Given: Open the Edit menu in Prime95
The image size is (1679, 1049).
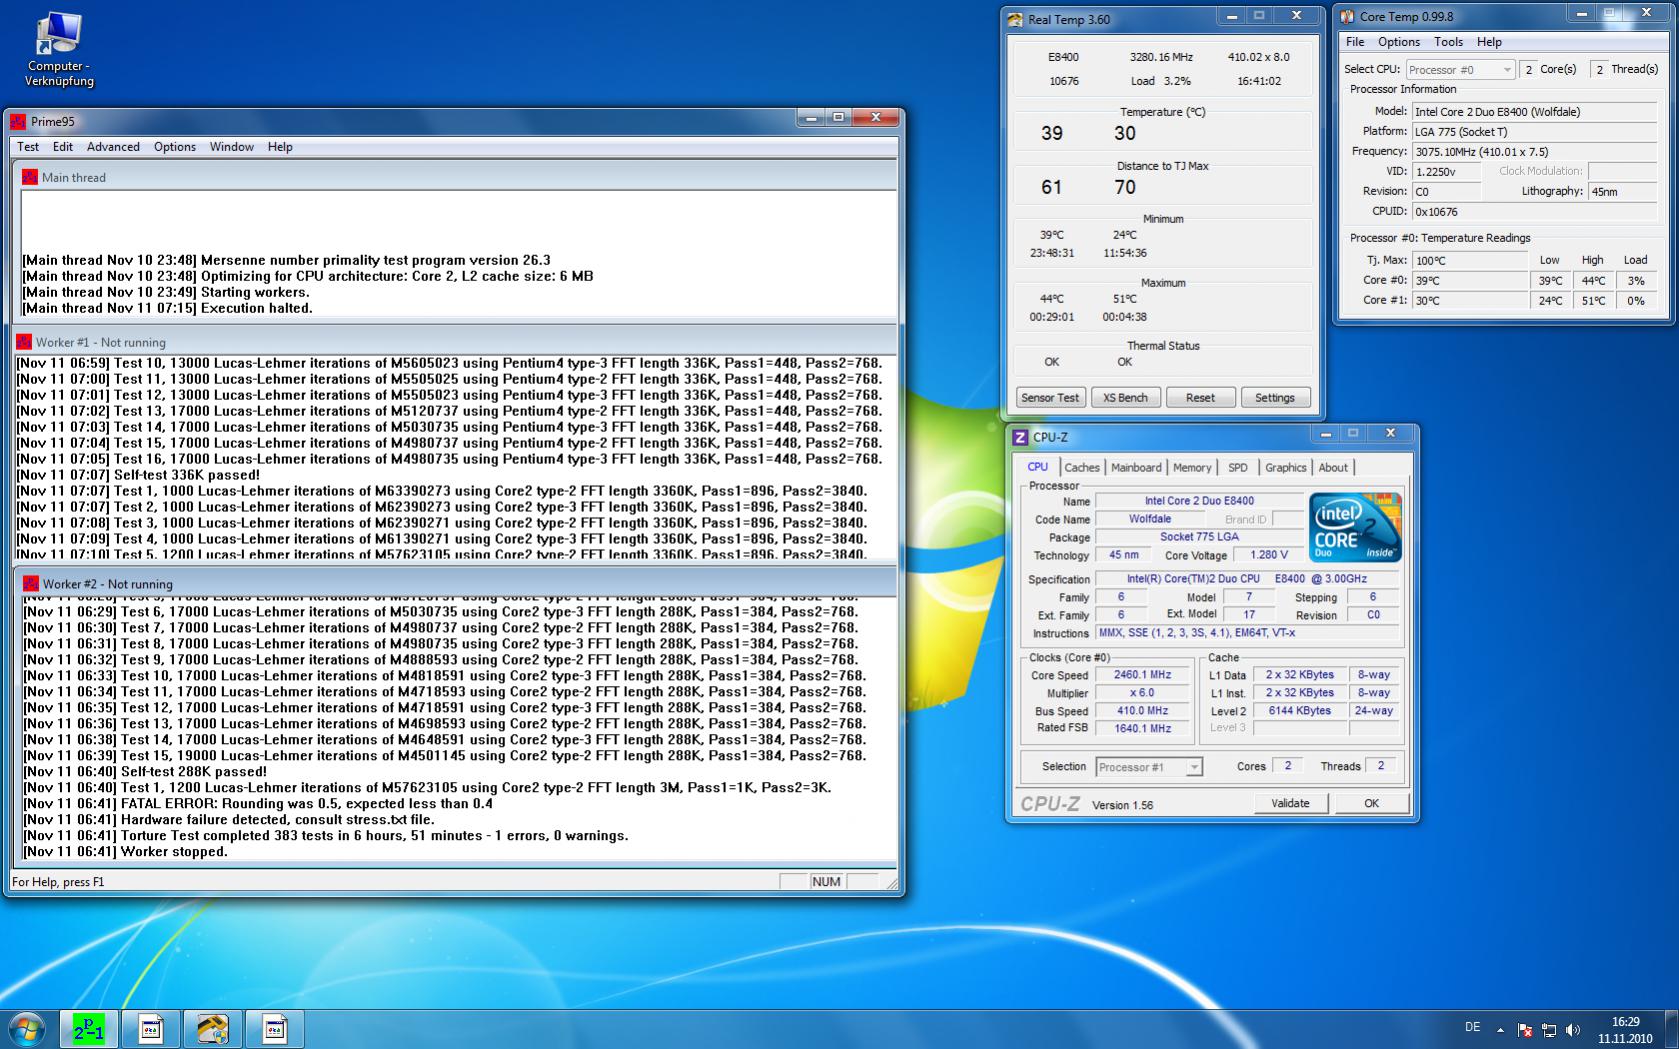Looking at the screenshot, I should pos(63,146).
